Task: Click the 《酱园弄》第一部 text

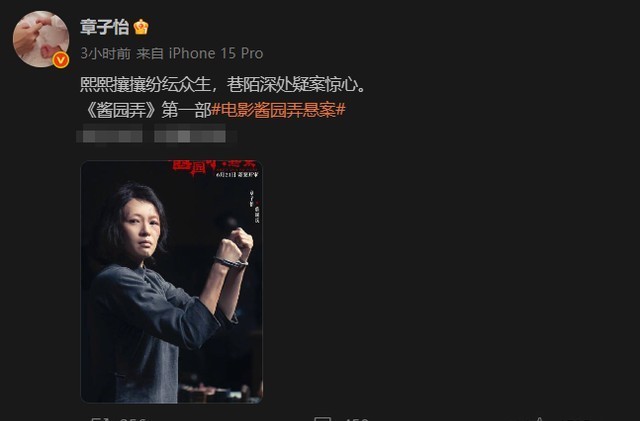Action: click(148, 110)
